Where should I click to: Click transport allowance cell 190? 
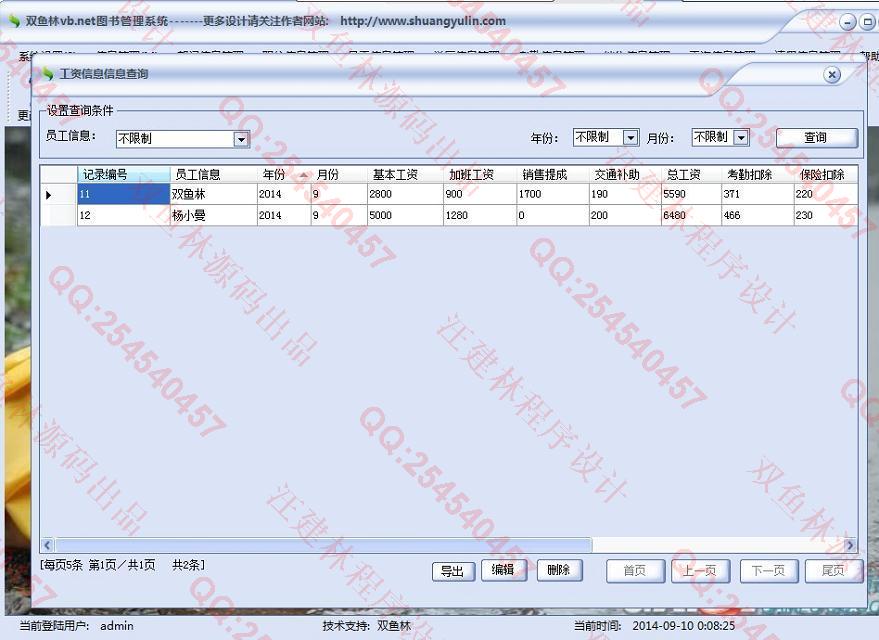(625, 194)
